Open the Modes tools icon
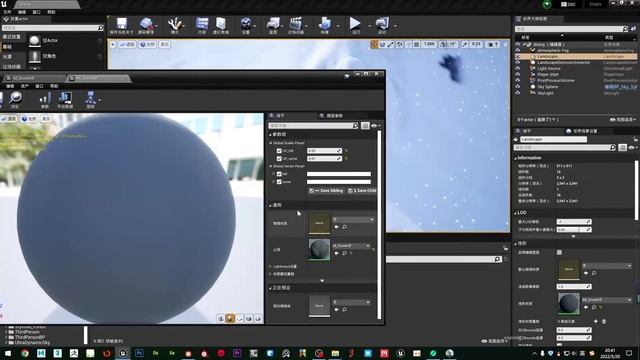This screenshot has height=360, width=640. point(175,24)
